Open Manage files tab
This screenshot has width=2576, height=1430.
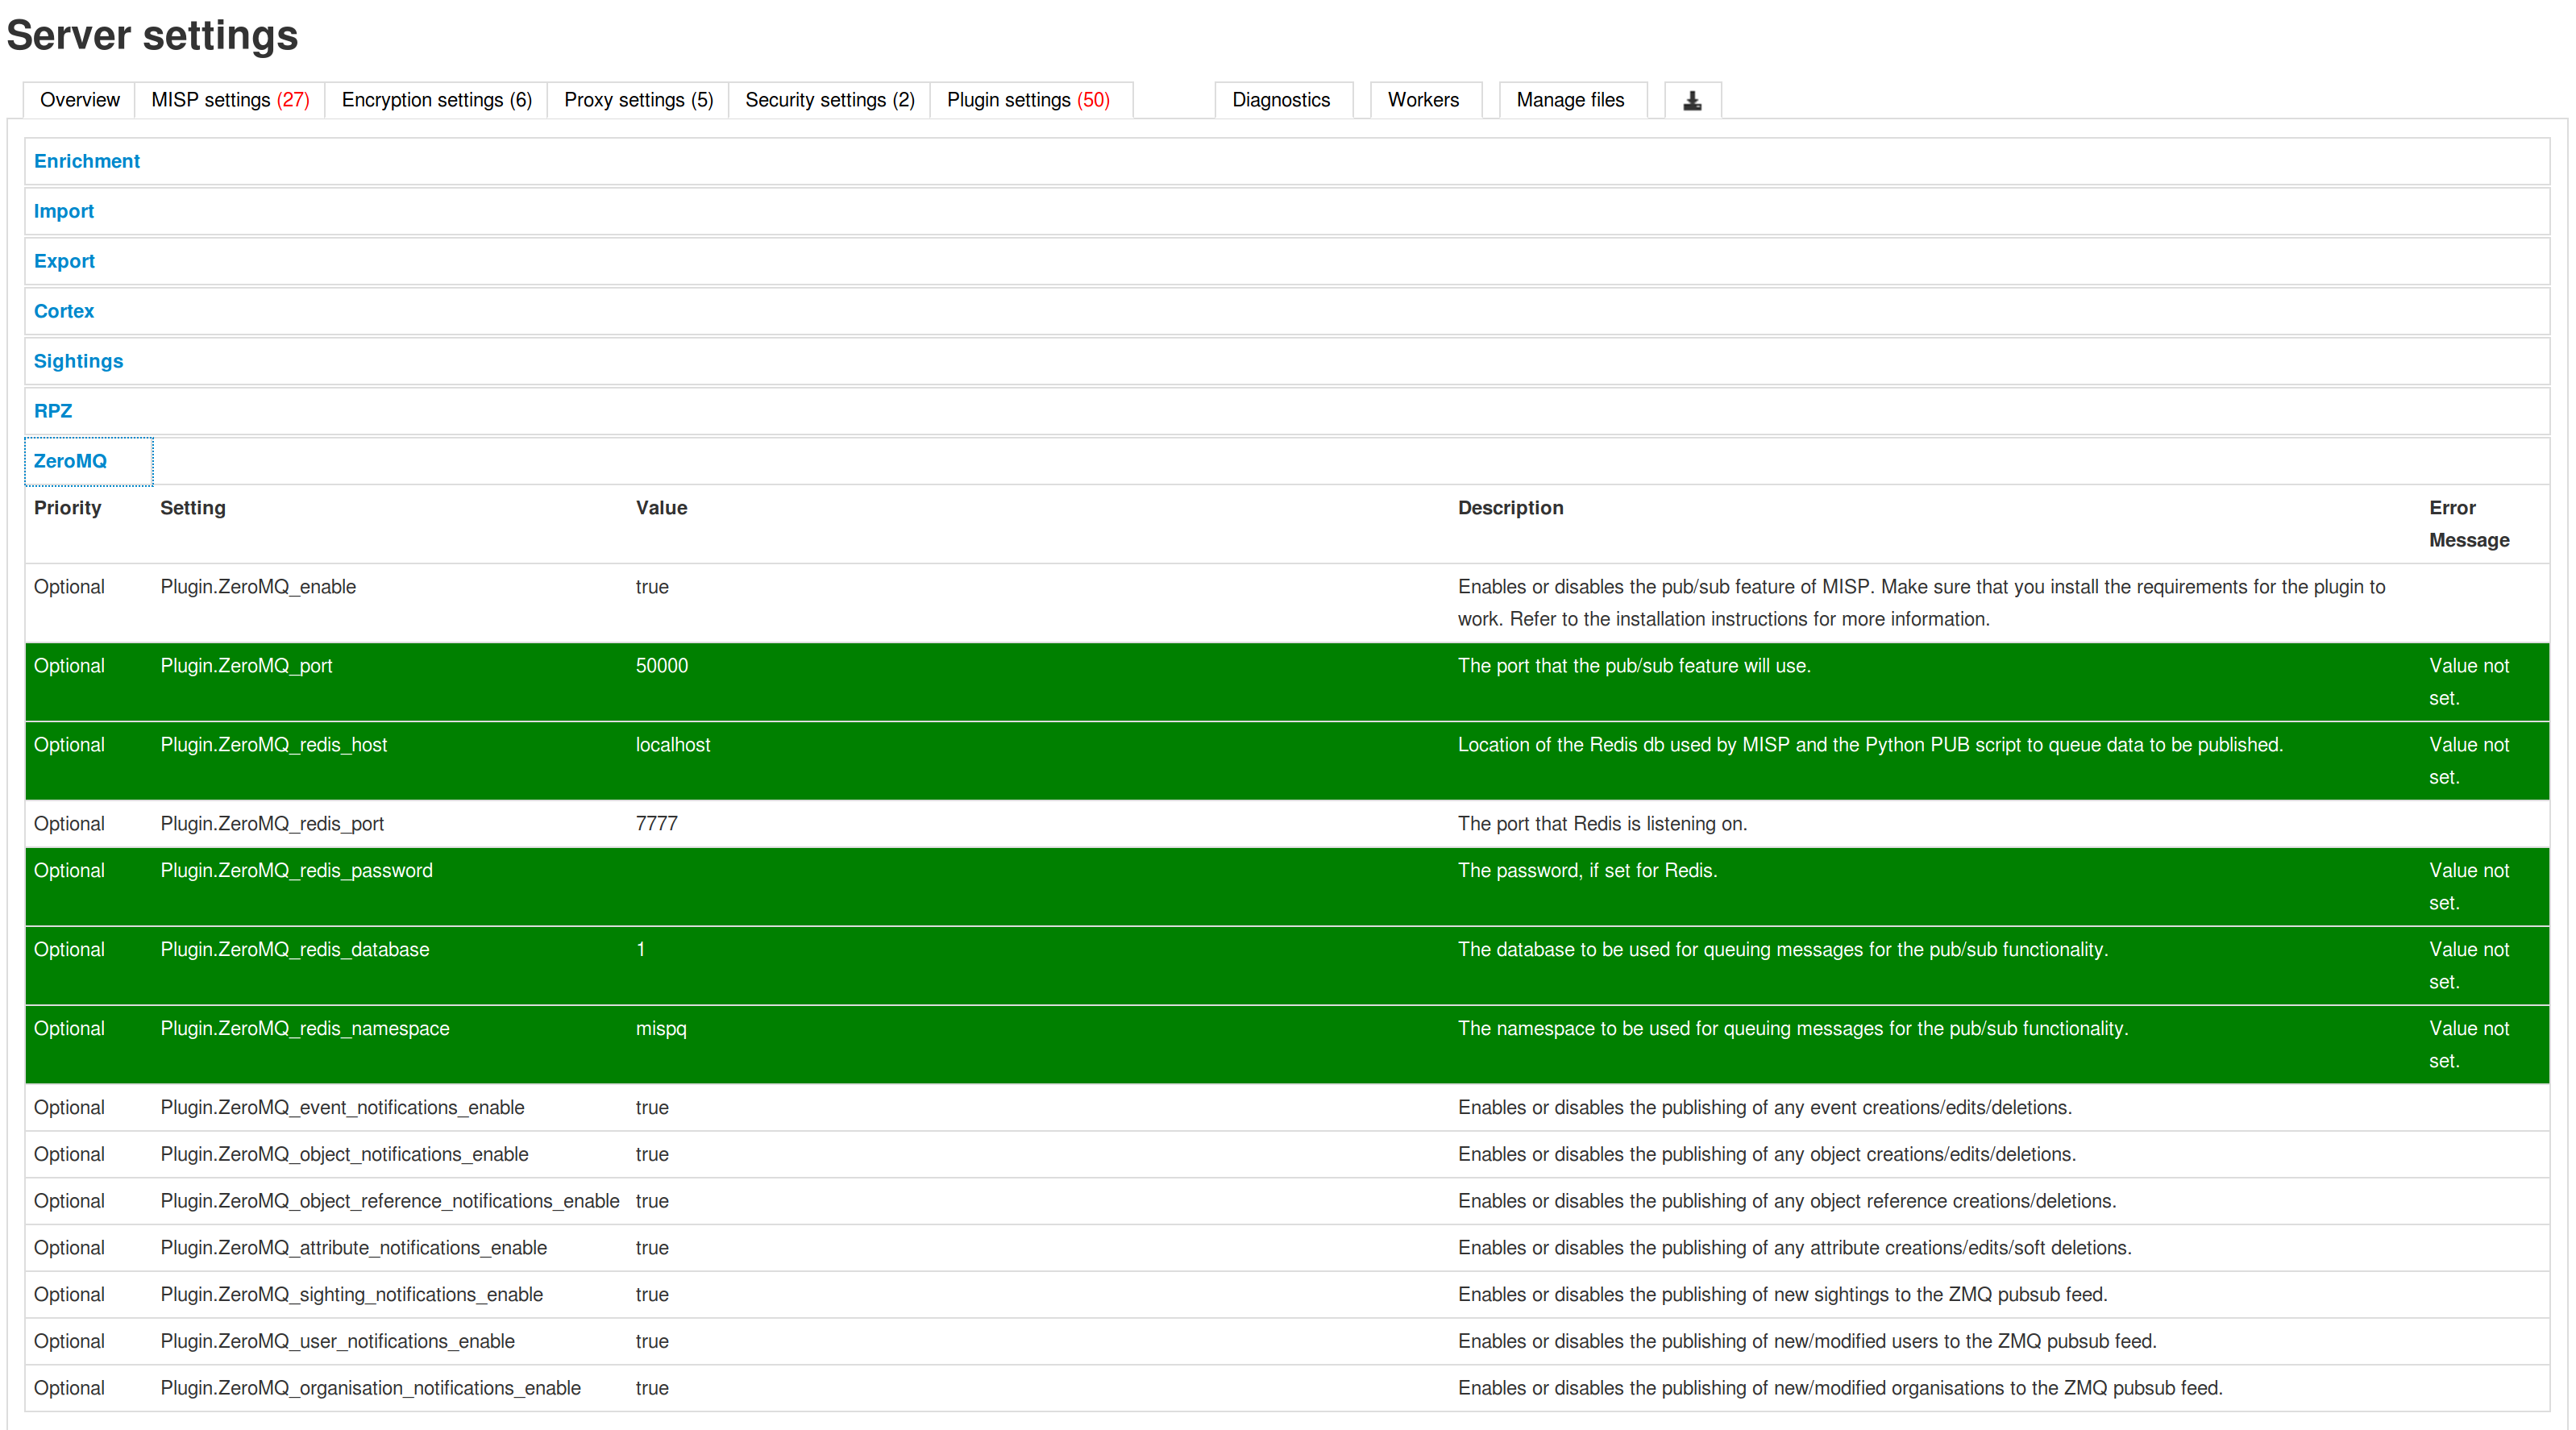coord(1569,100)
